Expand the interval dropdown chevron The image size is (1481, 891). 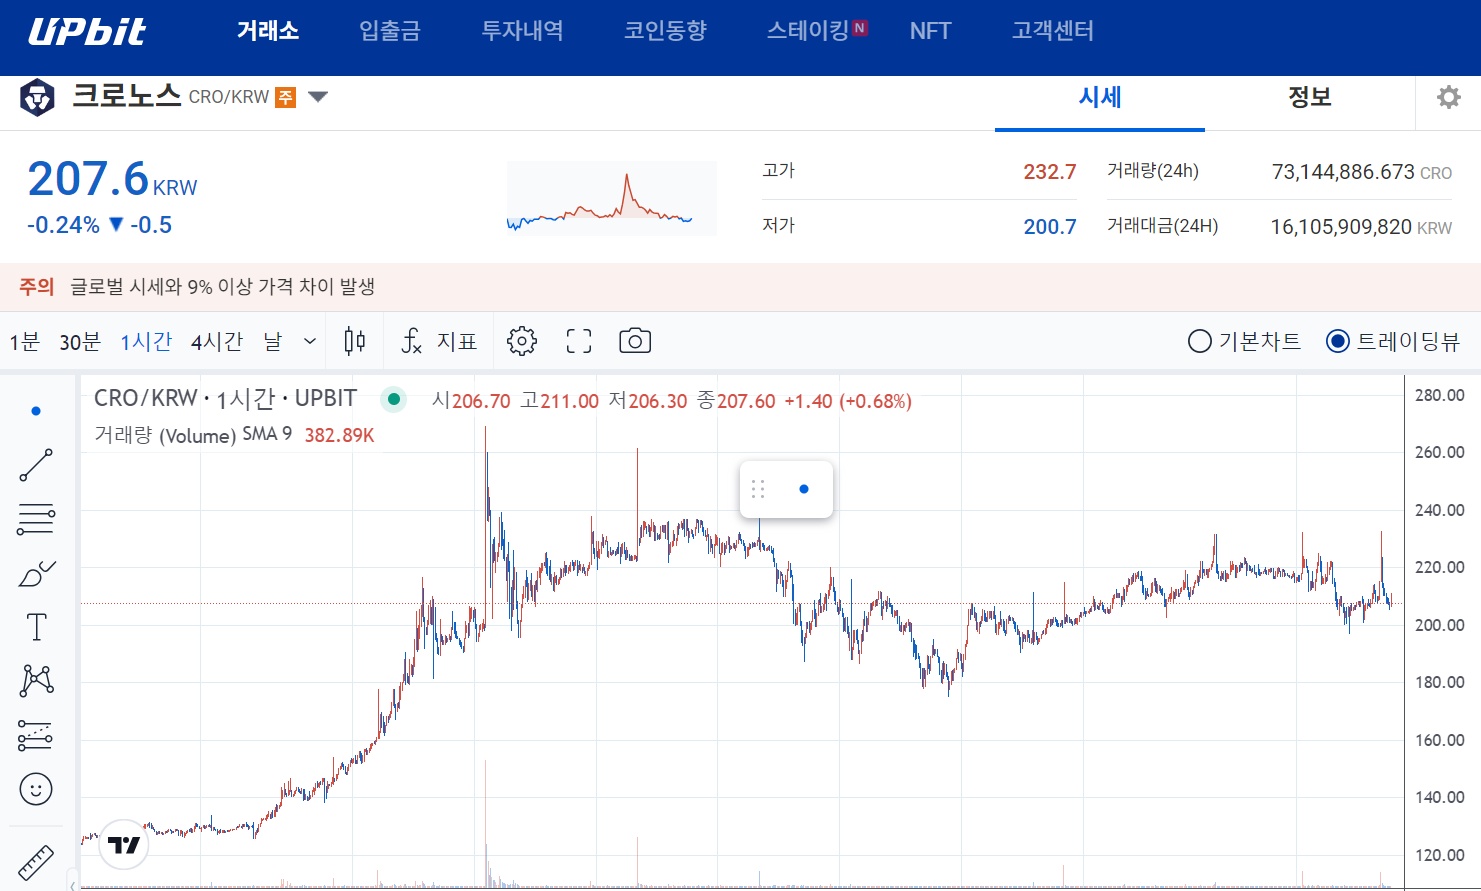coord(310,342)
